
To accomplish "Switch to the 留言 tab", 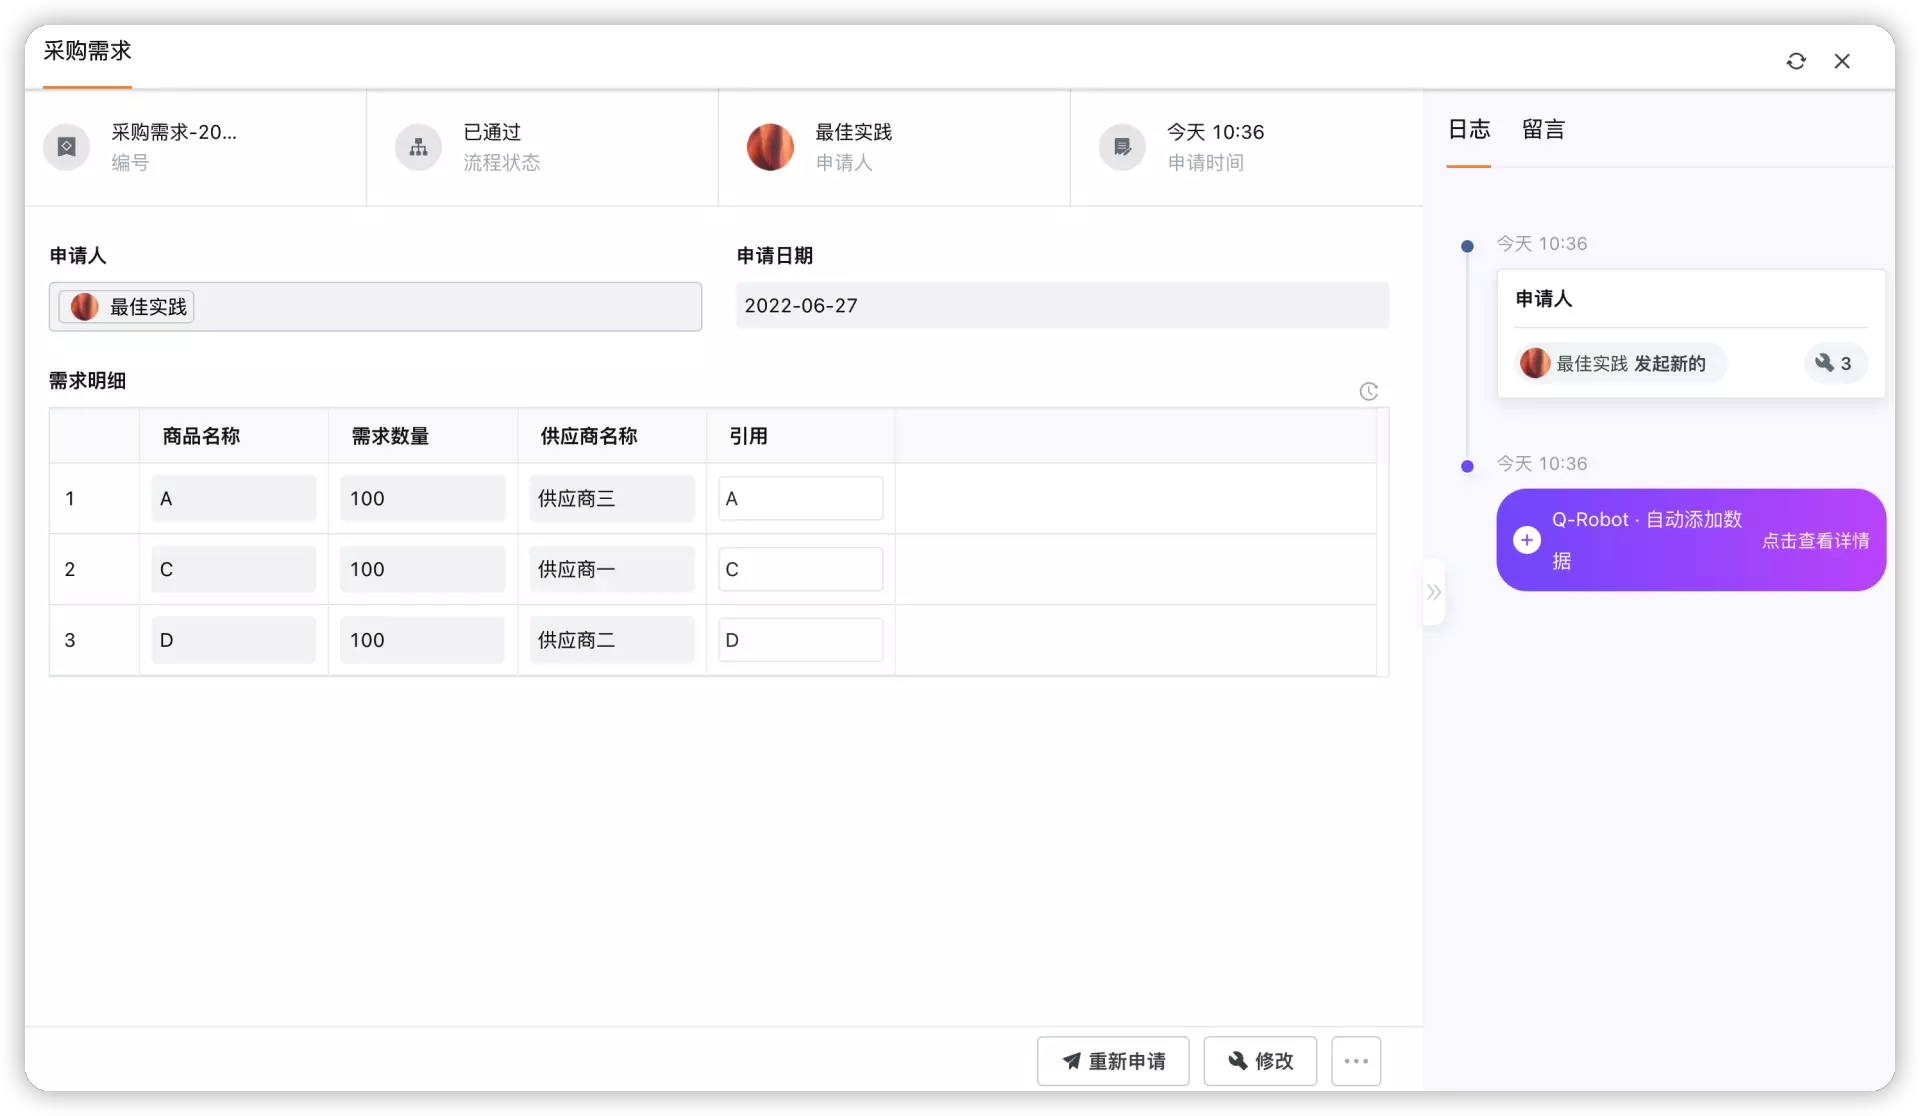I will 1543,129.
